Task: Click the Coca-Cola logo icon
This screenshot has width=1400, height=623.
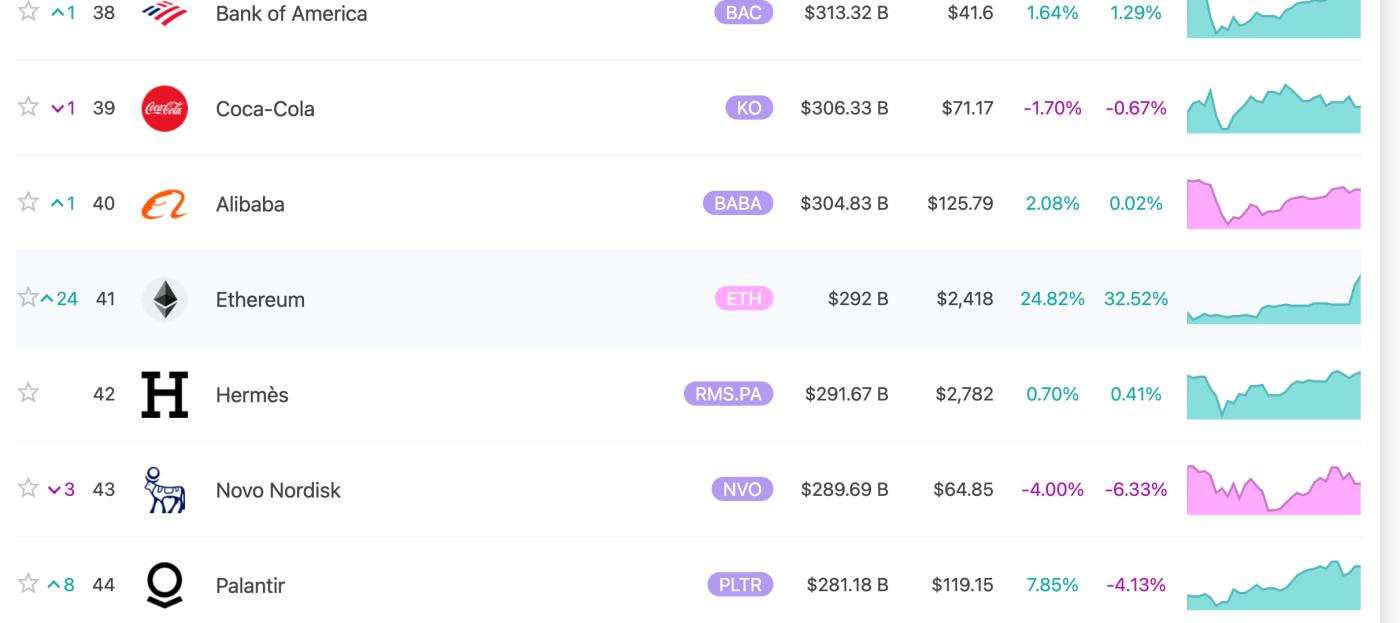Action: click(165, 108)
